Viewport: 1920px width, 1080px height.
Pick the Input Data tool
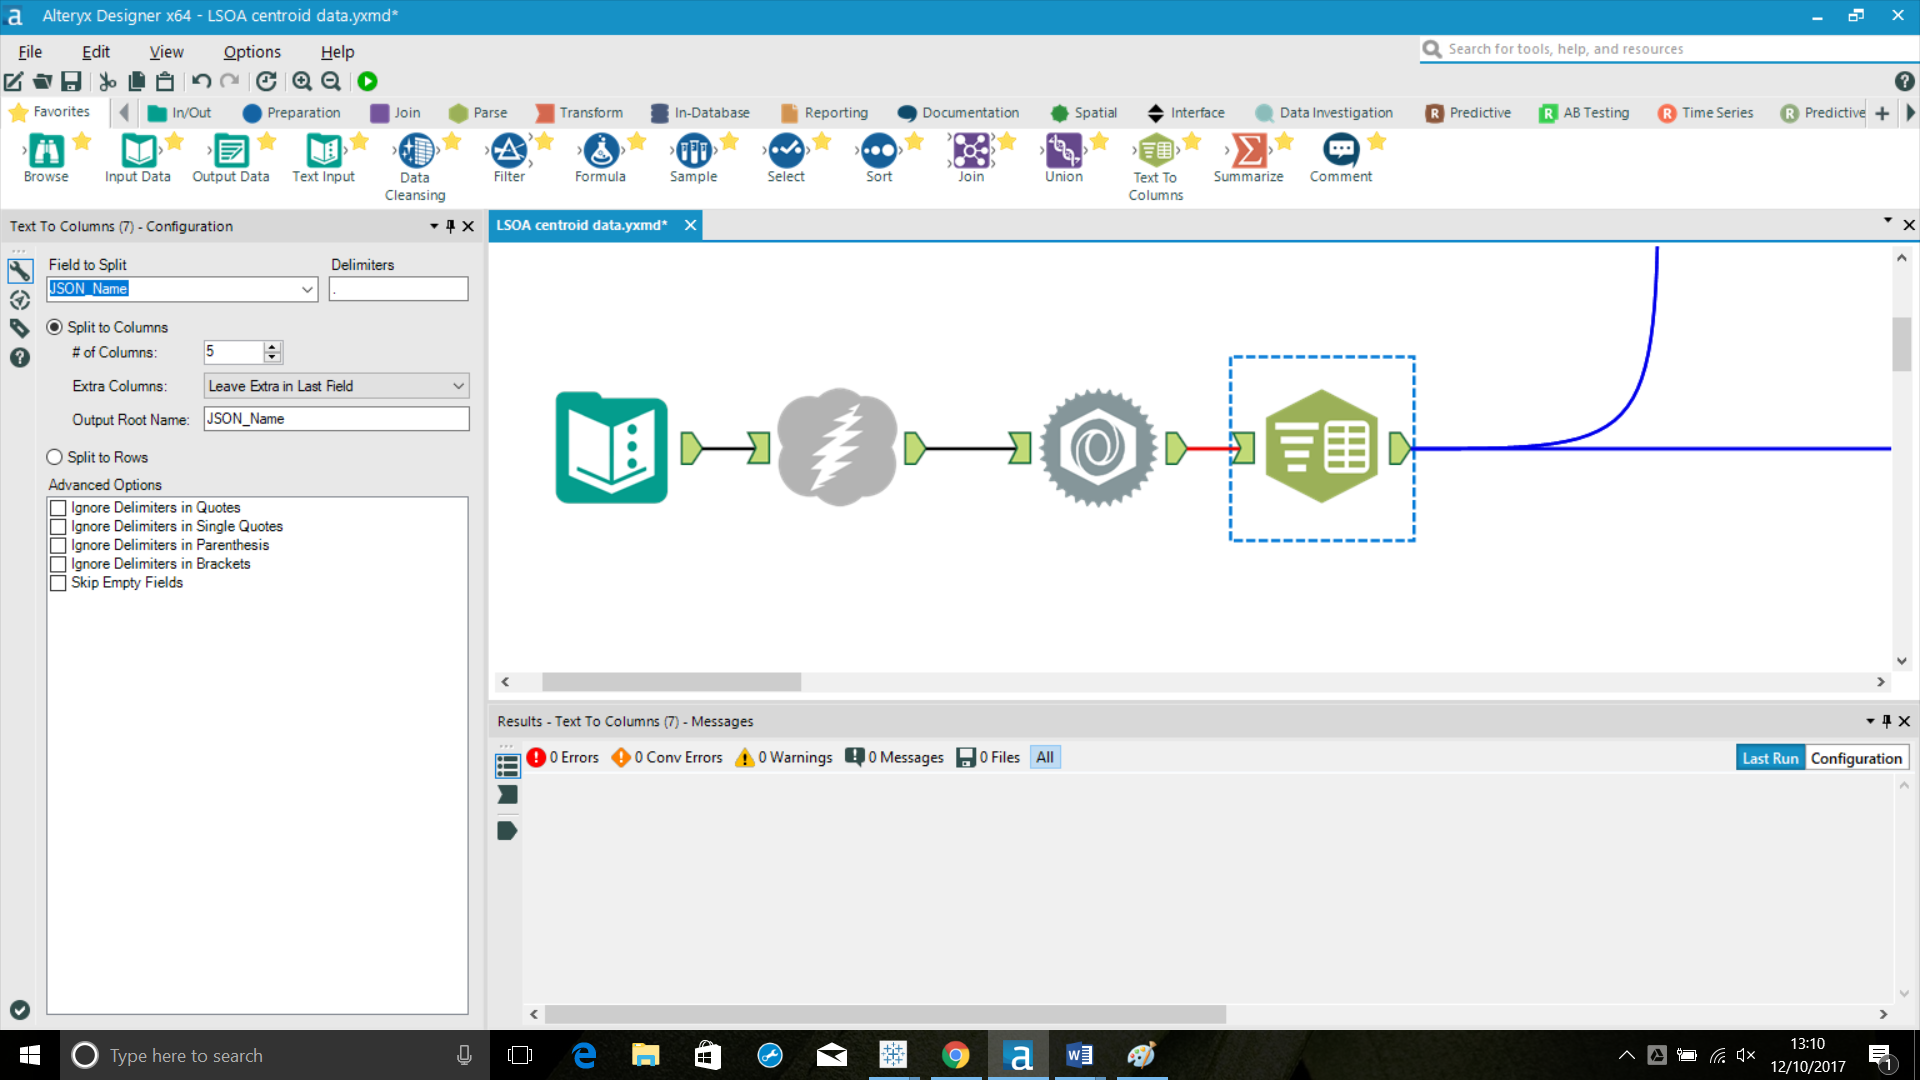[138, 158]
